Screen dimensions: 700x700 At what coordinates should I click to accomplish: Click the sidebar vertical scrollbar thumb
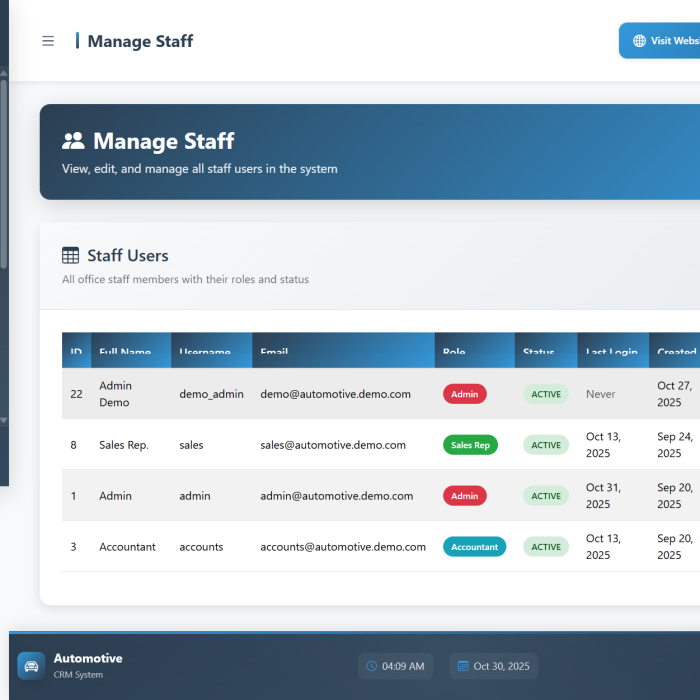pyautogui.click(x=4, y=175)
